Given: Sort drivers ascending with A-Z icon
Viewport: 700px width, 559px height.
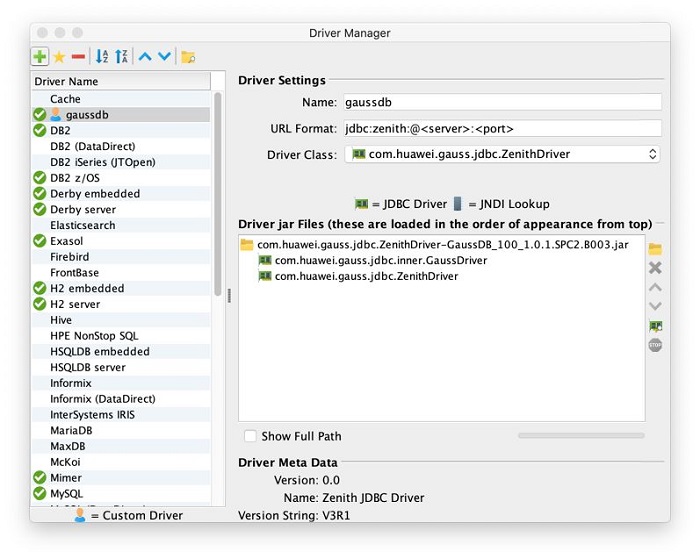Looking at the screenshot, I should (102, 57).
